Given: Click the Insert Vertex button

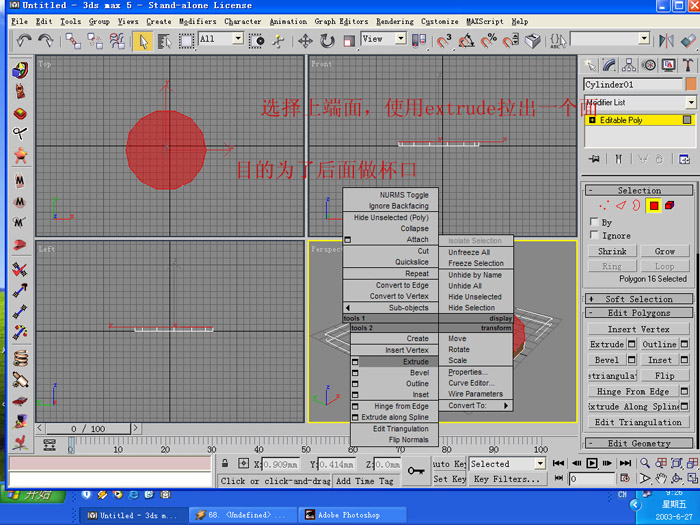Looking at the screenshot, I should coord(638,329).
